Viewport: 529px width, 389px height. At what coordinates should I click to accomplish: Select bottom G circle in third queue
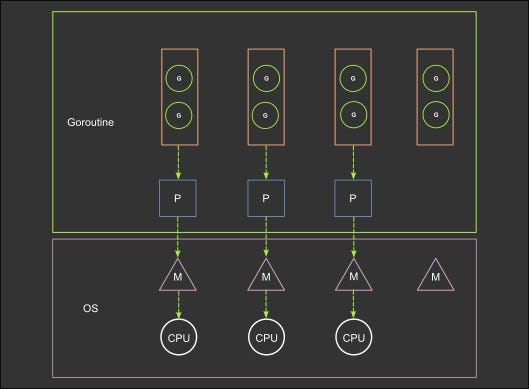(353, 115)
